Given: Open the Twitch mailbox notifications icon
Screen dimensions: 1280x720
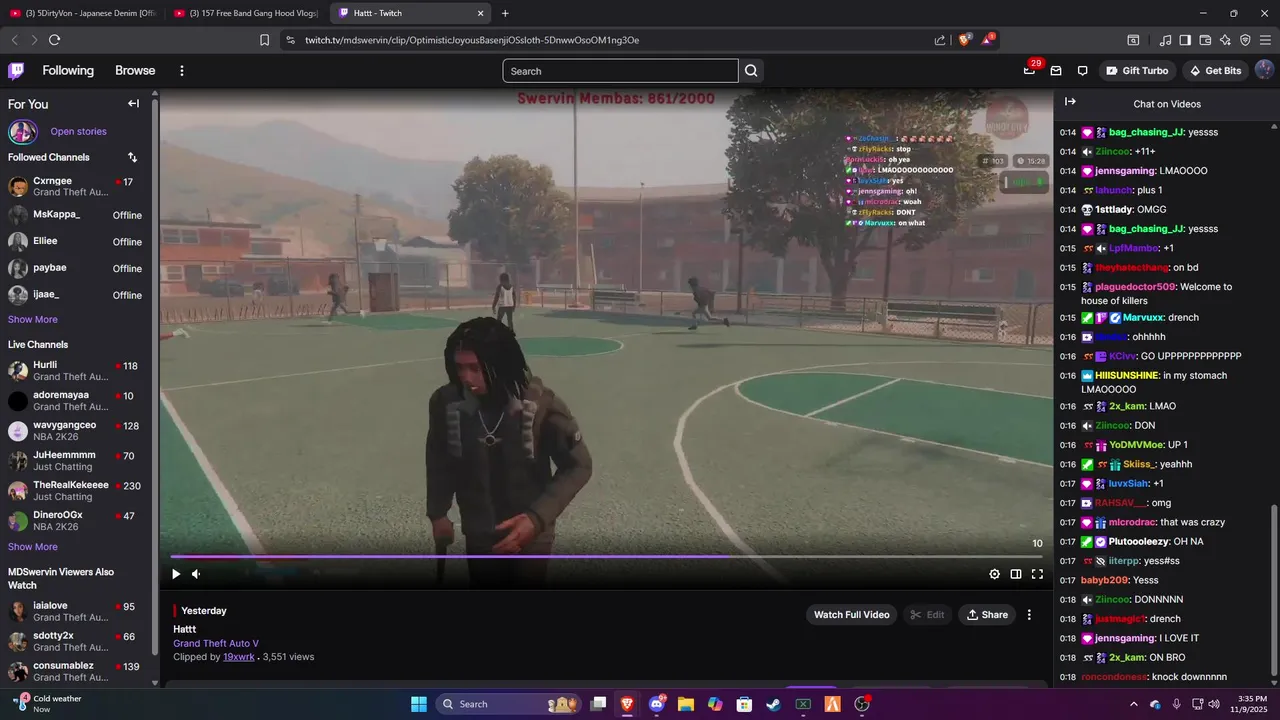Looking at the screenshot, I should (1056, 71).
